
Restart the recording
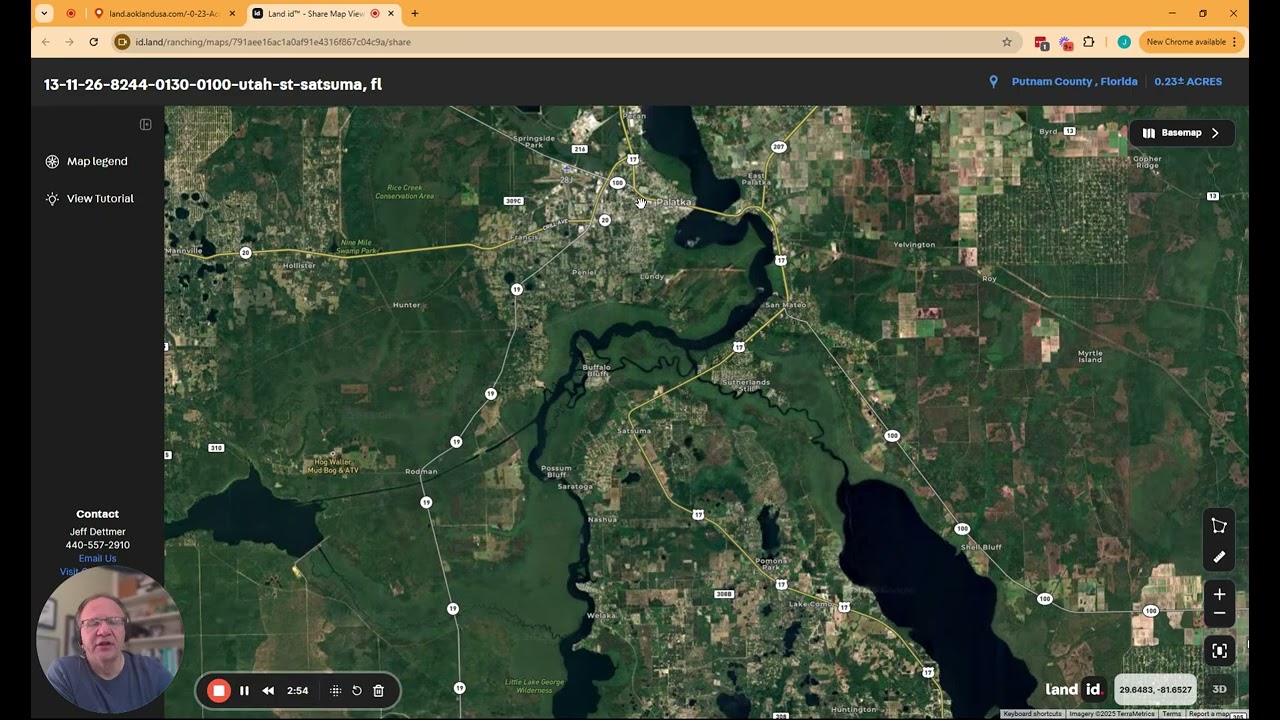click(x=357, y=691)
